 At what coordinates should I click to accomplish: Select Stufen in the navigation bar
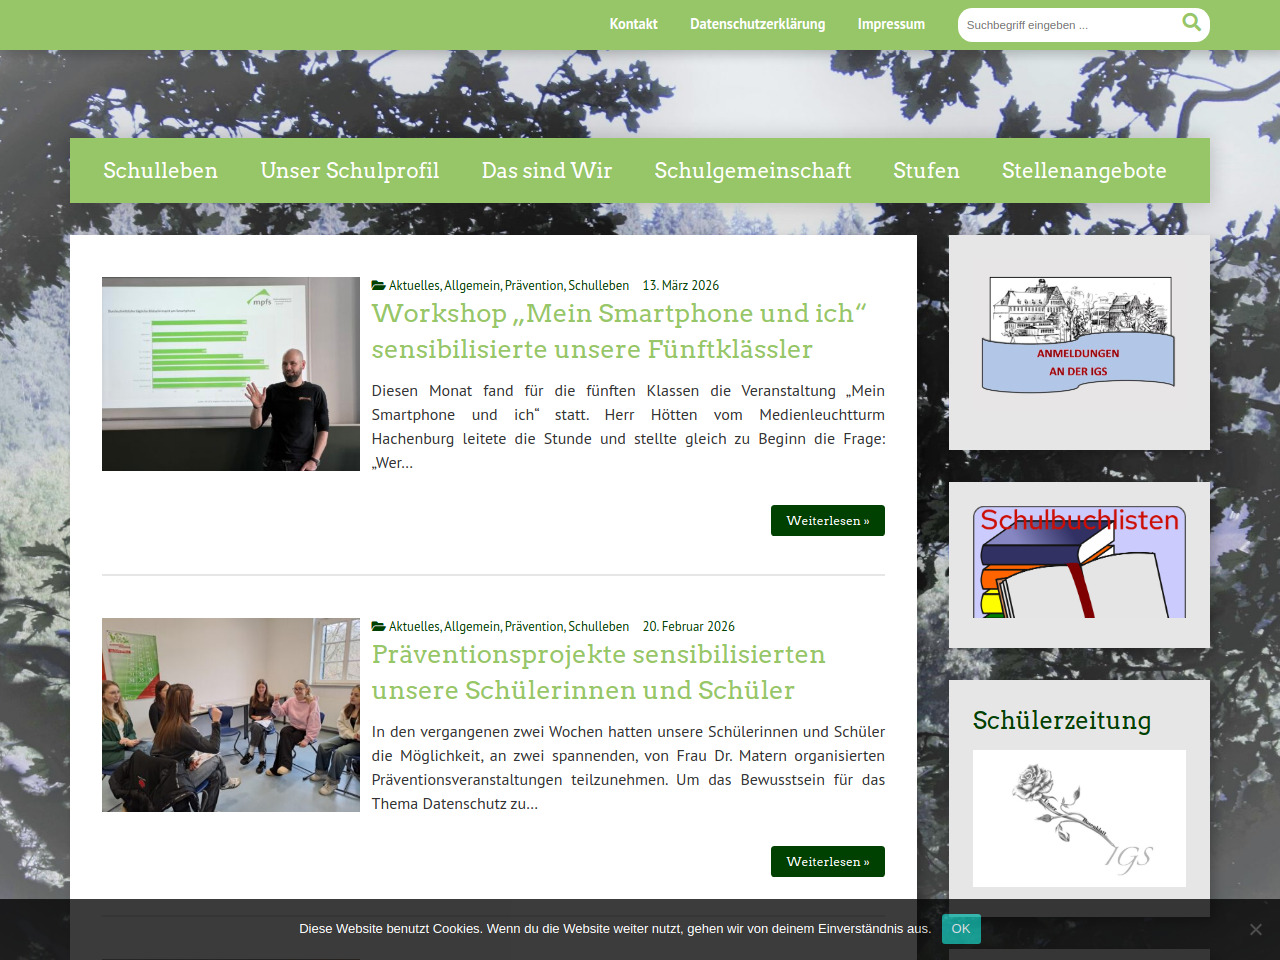(x=926, y=171)
